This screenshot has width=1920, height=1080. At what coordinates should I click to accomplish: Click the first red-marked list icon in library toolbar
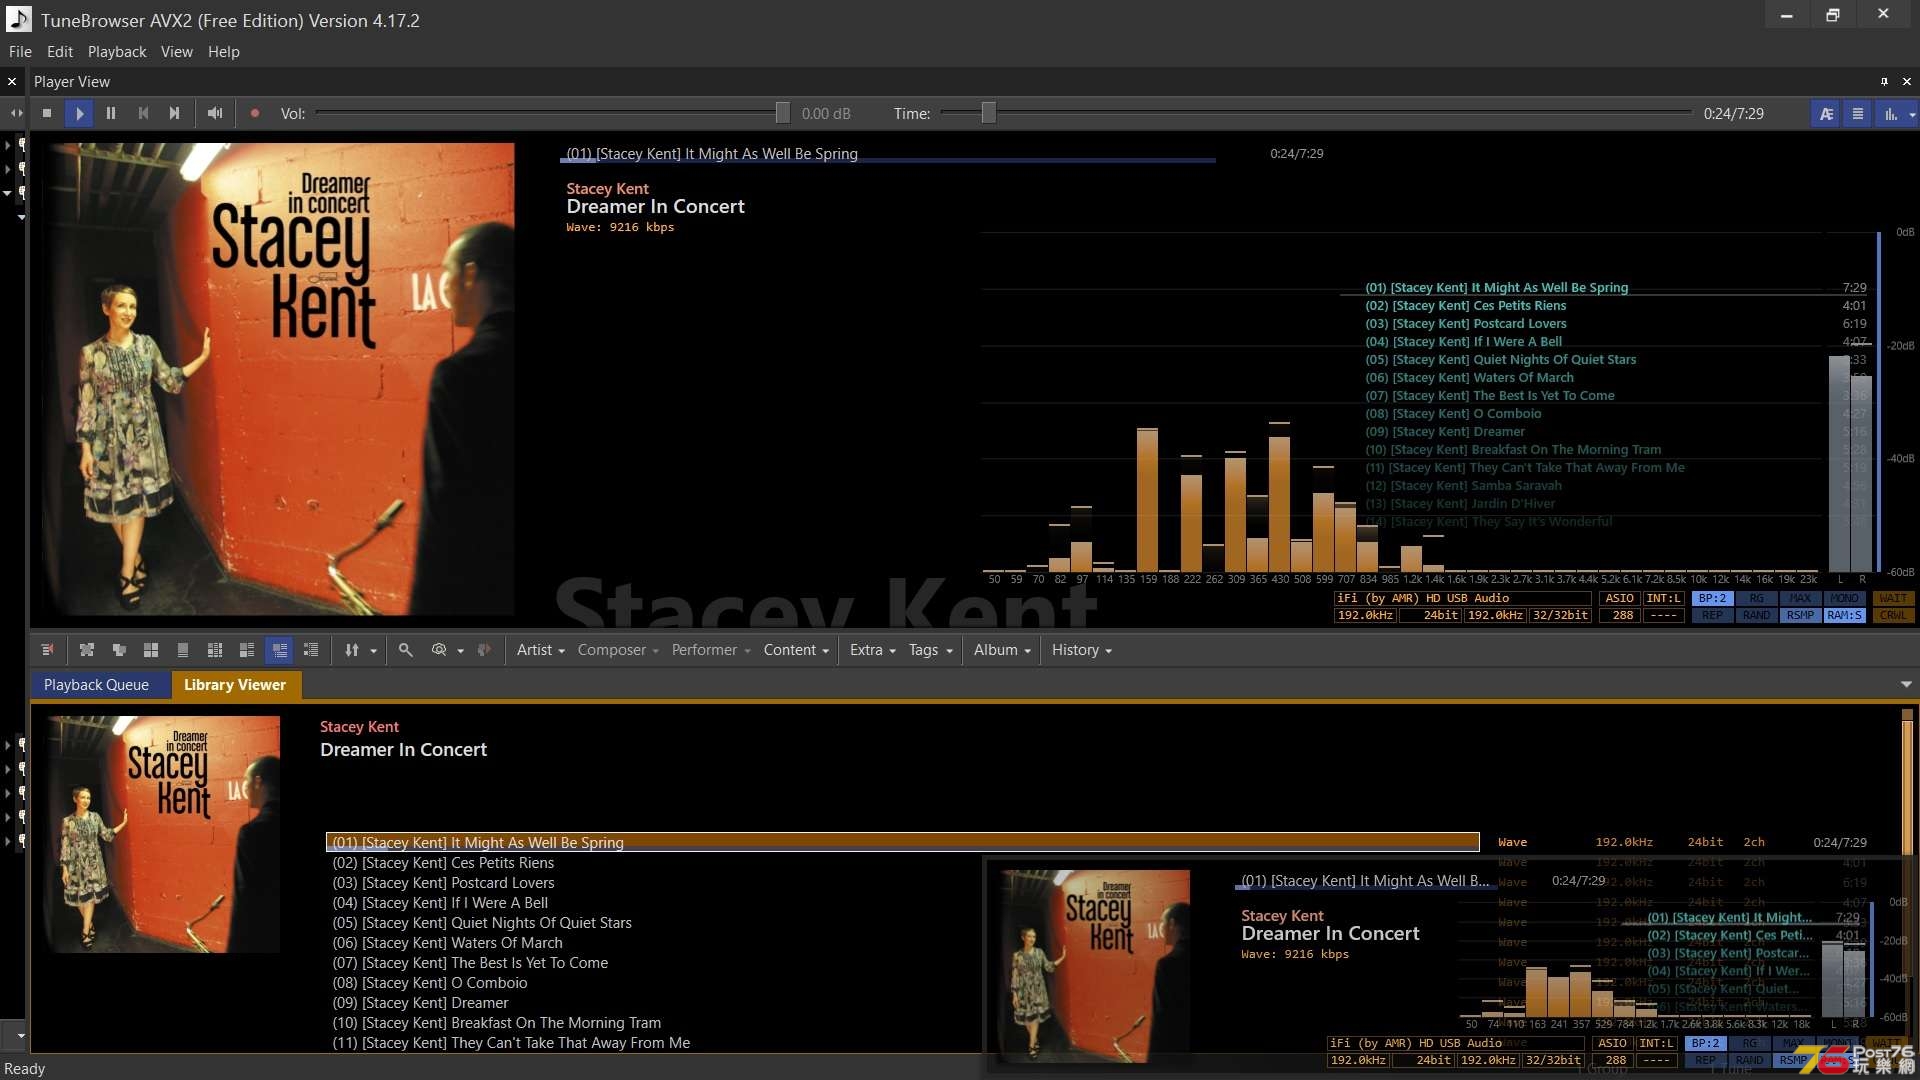tap(47, 650)
